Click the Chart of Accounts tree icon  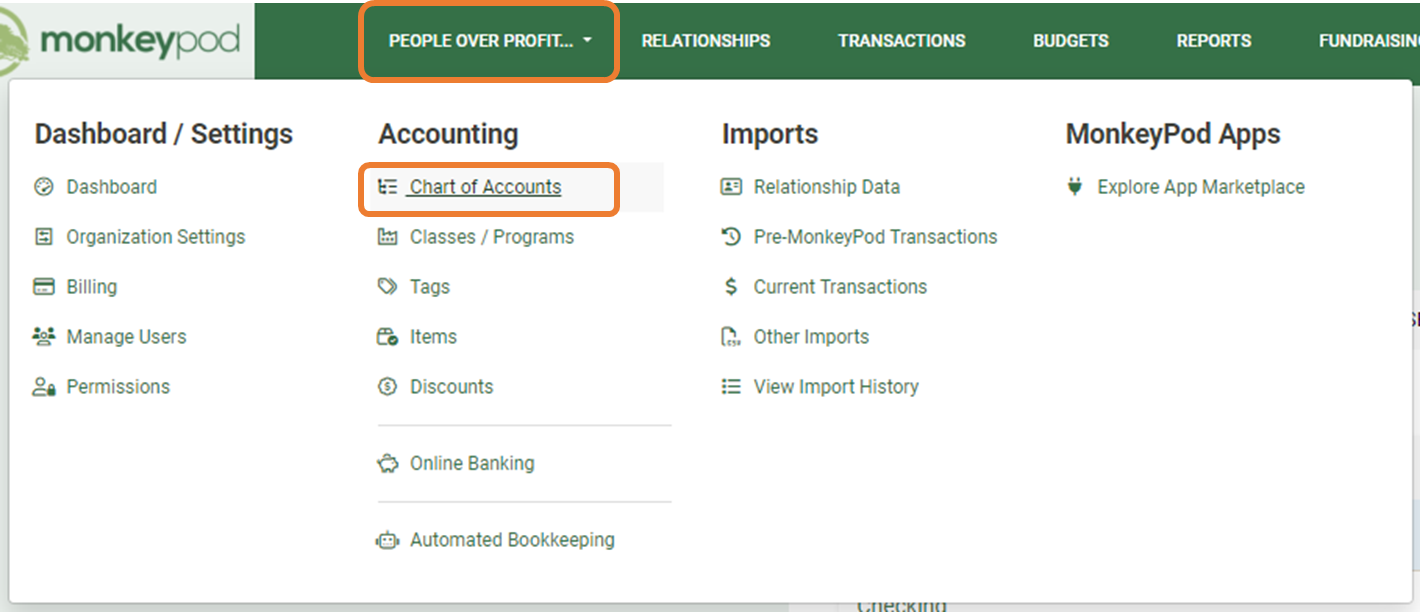(x=387, y=187)
